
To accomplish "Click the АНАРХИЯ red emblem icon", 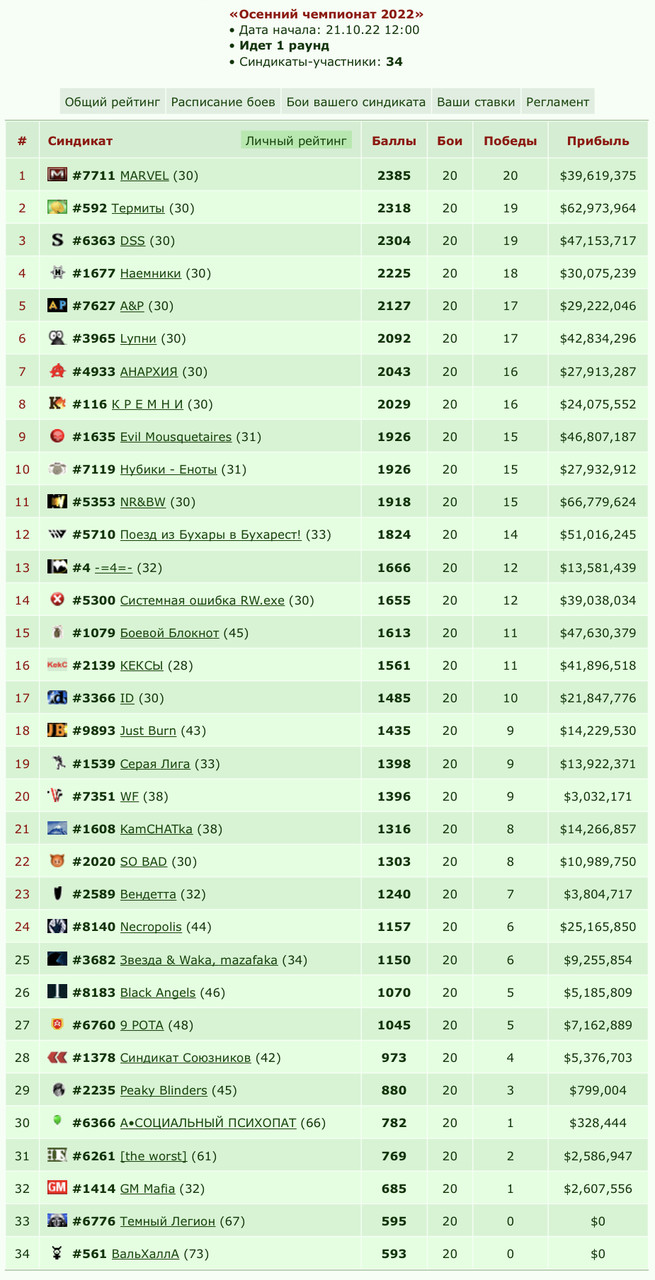I will click(x=57, y=371).
